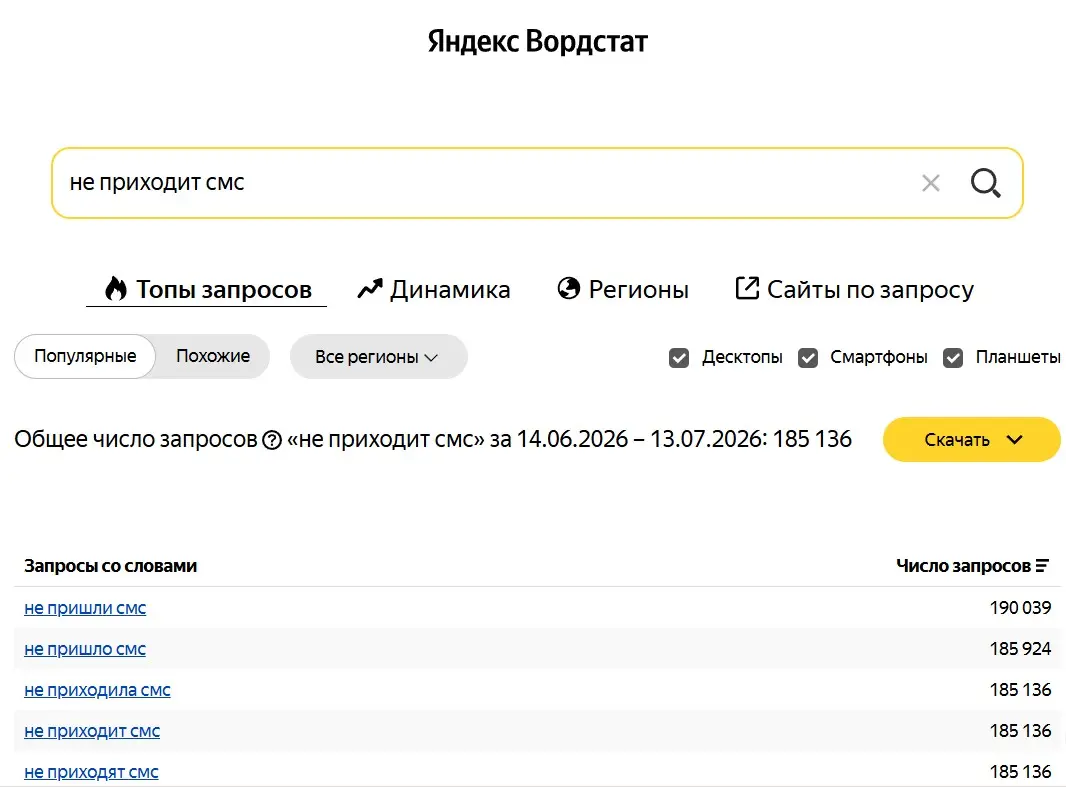Select the Популярные toggle option
The height and width of the screenshot is (787, 1066).
(x=85, y=356)
